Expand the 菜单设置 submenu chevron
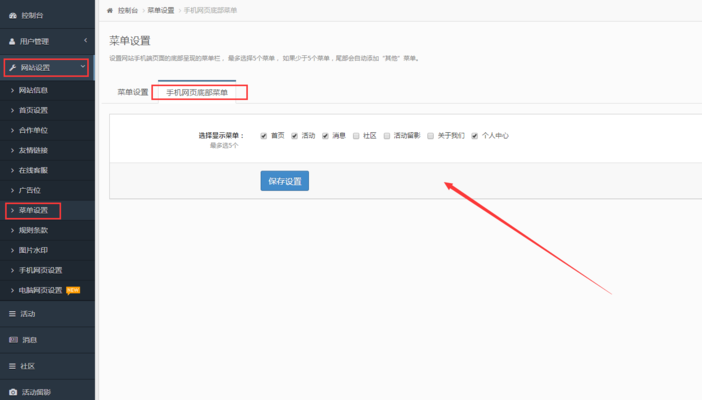Screen dimensions: 702x400 pos(11,211)
